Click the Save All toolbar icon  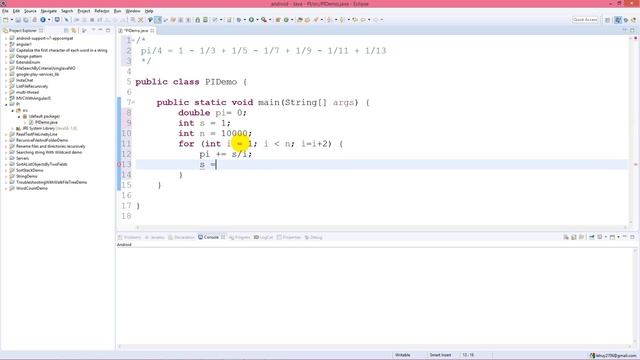(x=26, y=20)
